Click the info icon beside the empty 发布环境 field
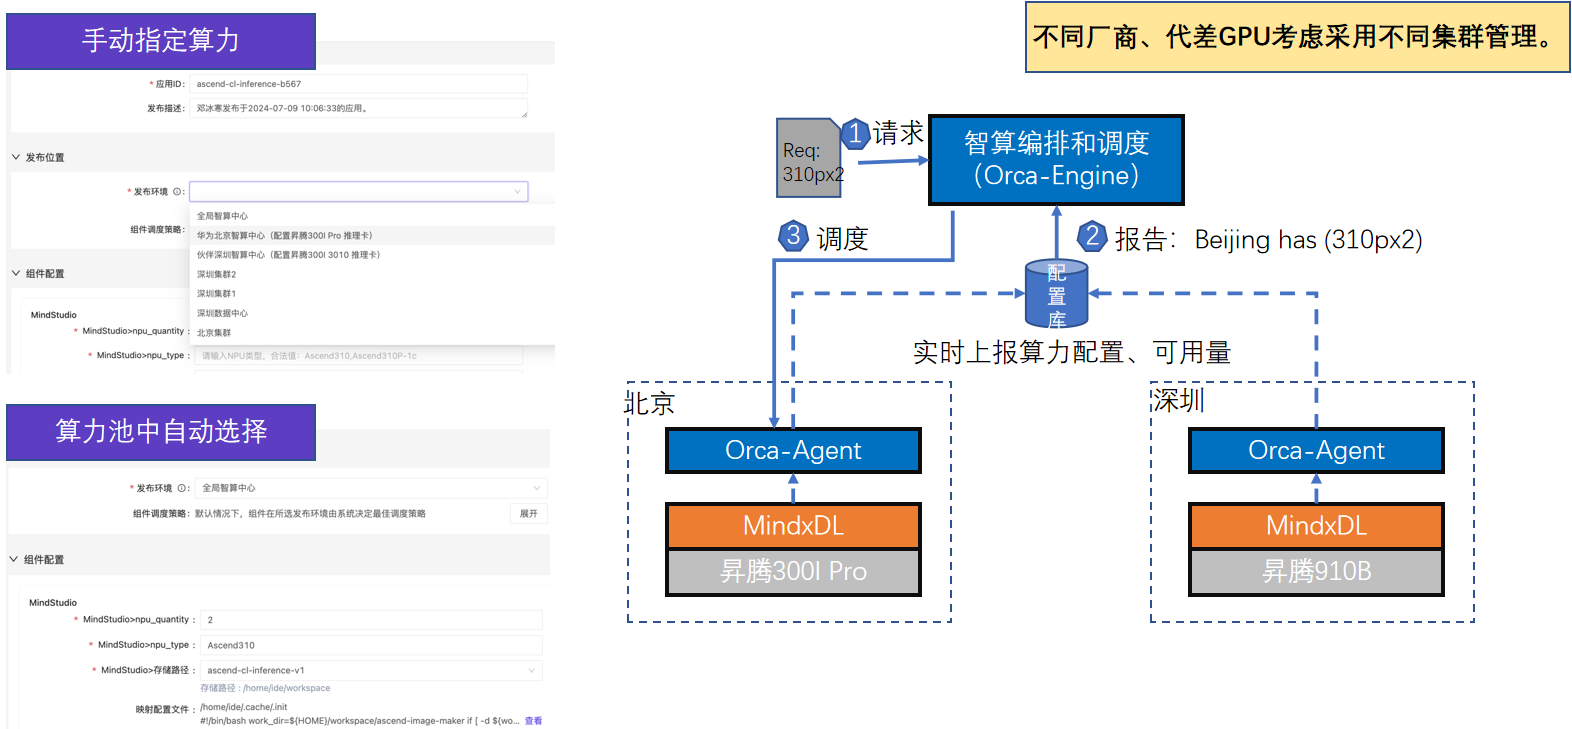 point(177,192)
